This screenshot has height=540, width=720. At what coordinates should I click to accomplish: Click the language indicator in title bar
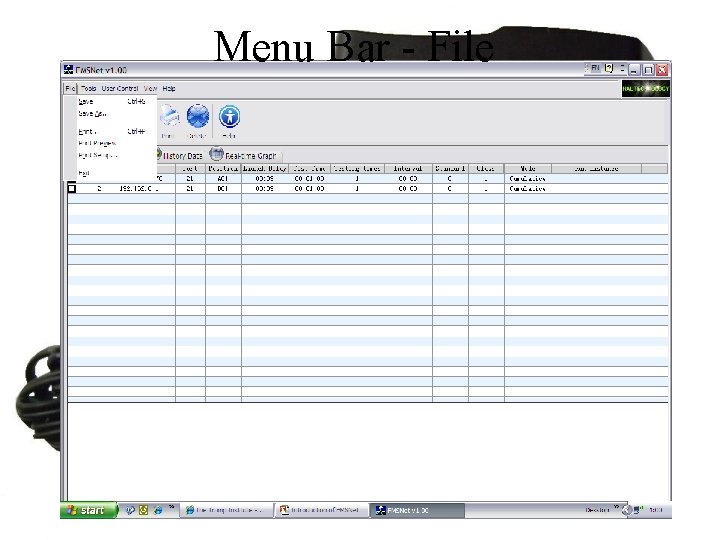click(595, 68)
